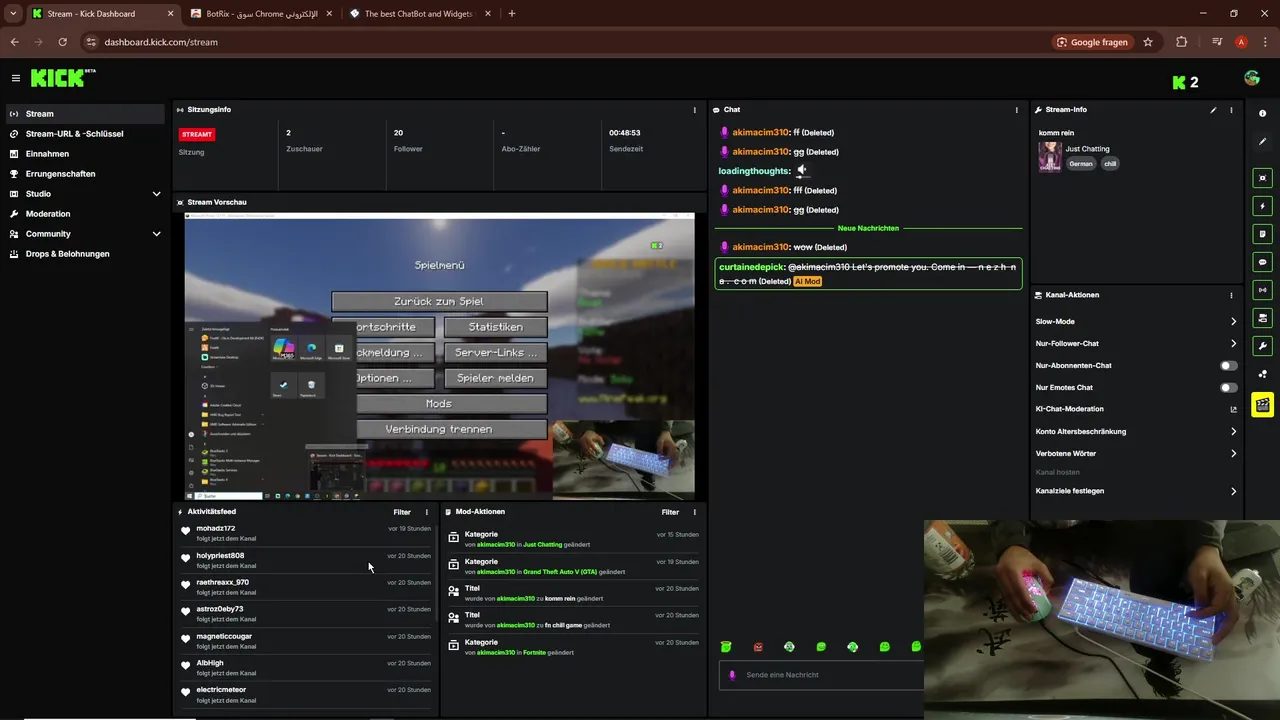This screenshot has width=1280, height=720.
Task: Click Neue Nachrichten divider link in chat
Action: [x=868, y=228]
